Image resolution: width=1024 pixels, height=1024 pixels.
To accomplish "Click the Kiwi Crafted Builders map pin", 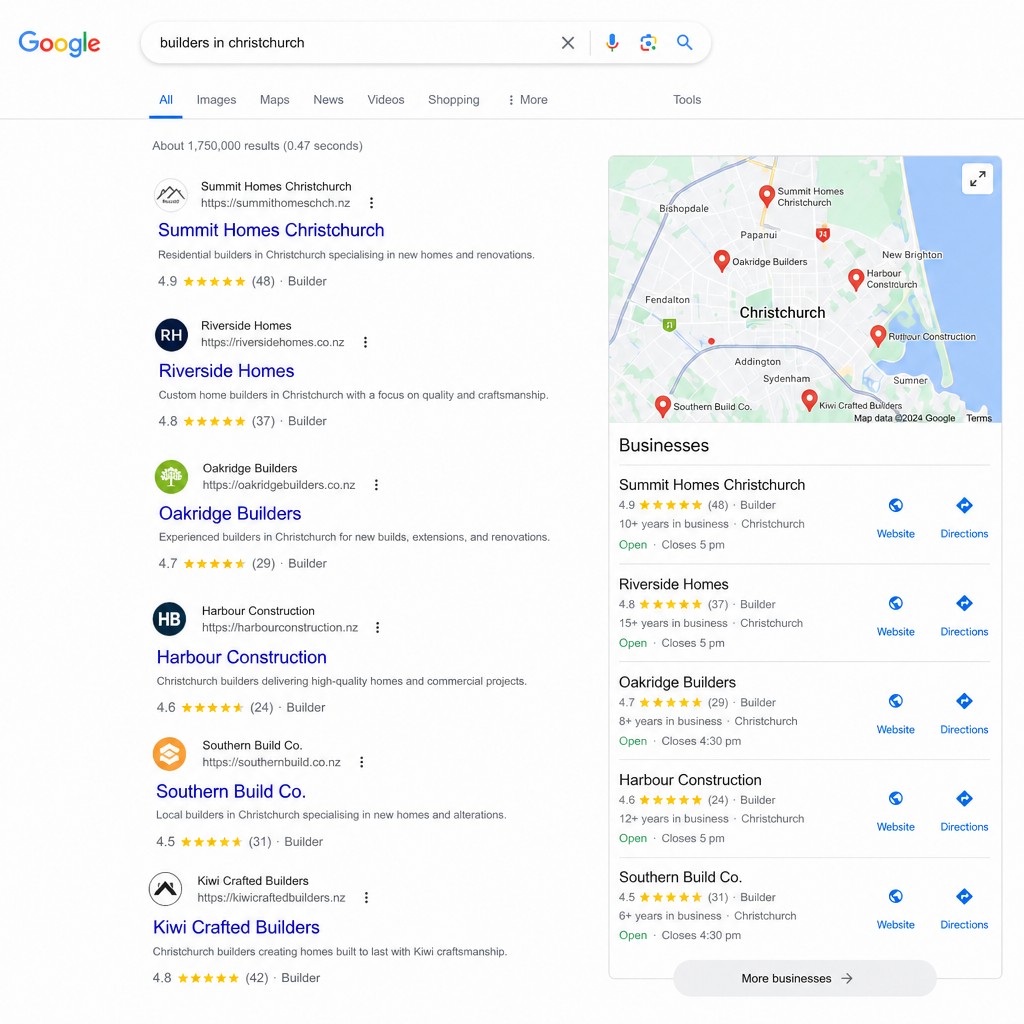I will (x=809, y=400).
